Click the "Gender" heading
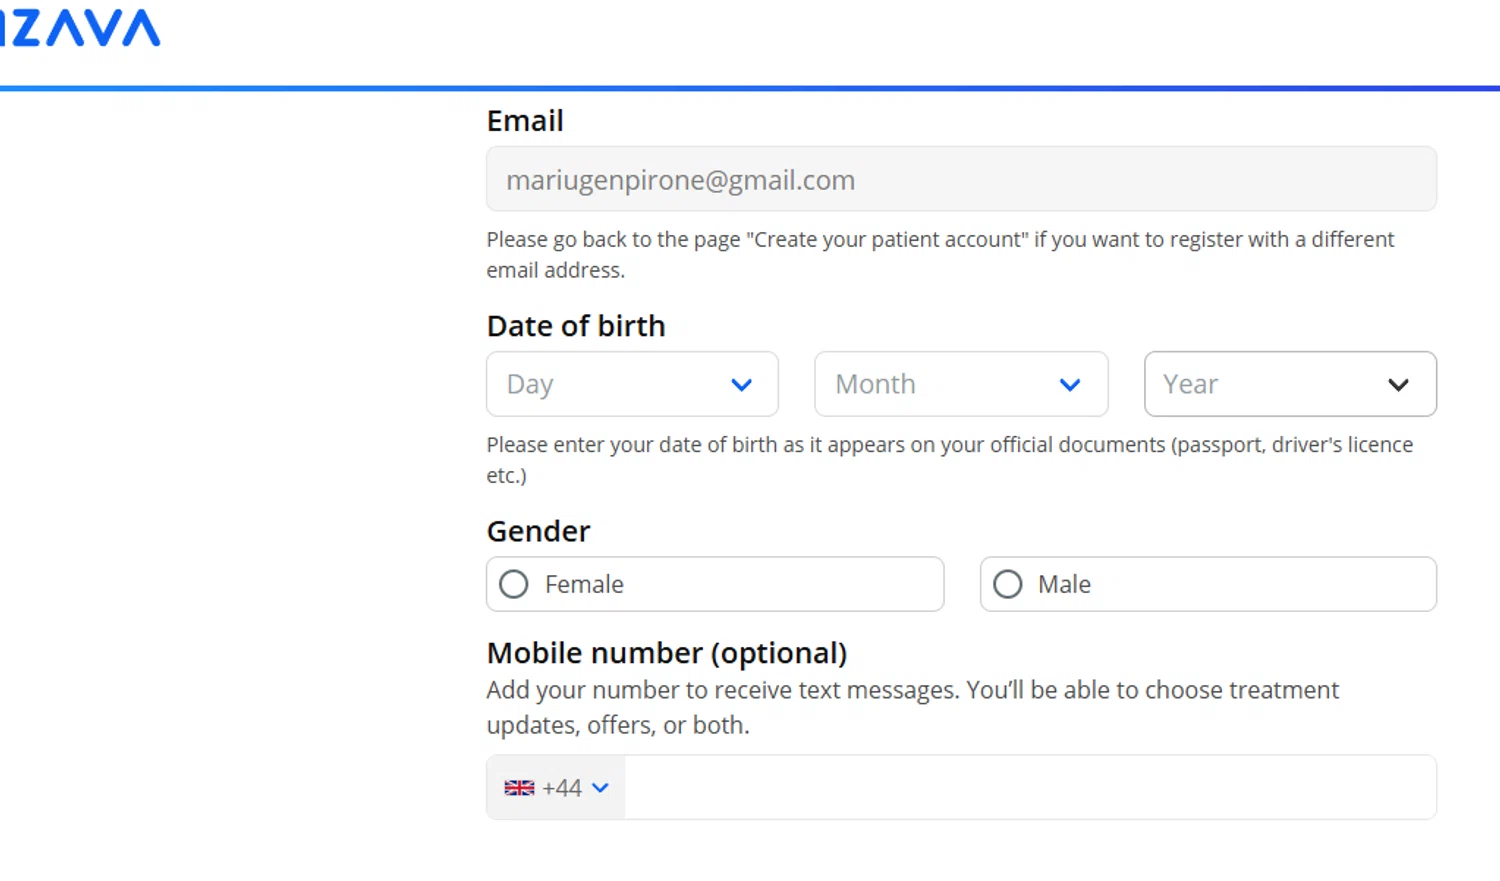Image resolution: width=1500 pixels, height=881 pixels. 538,531
